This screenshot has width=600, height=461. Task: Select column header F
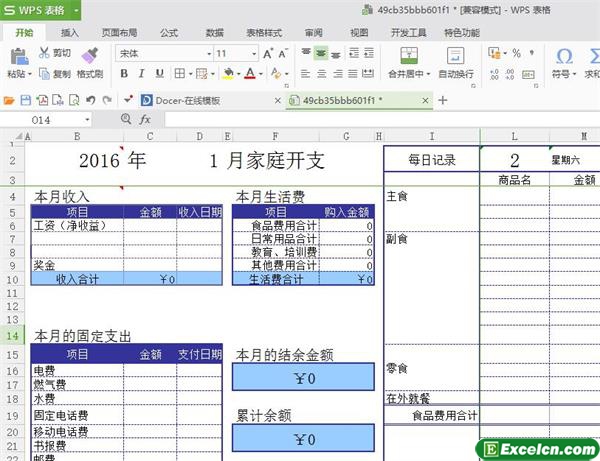[275, 136]
